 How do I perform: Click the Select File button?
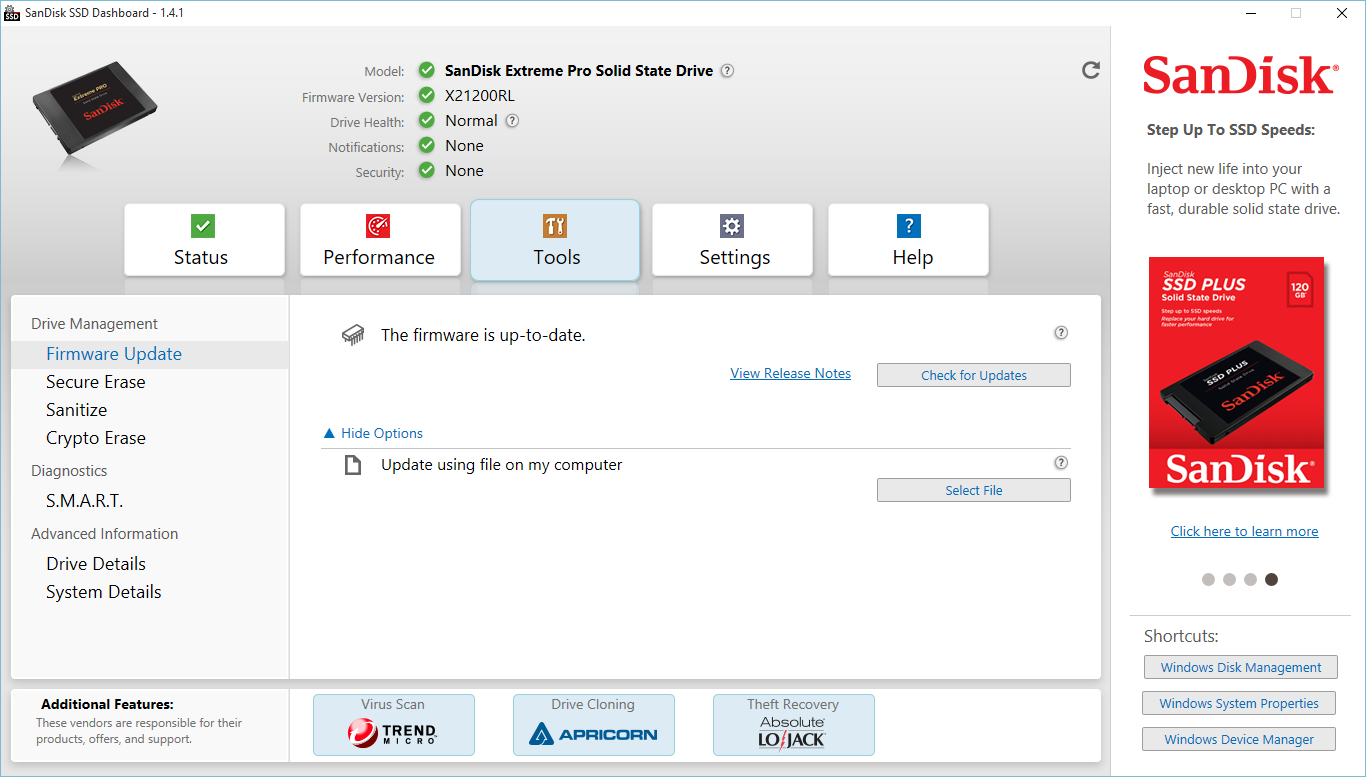(974, 490)
